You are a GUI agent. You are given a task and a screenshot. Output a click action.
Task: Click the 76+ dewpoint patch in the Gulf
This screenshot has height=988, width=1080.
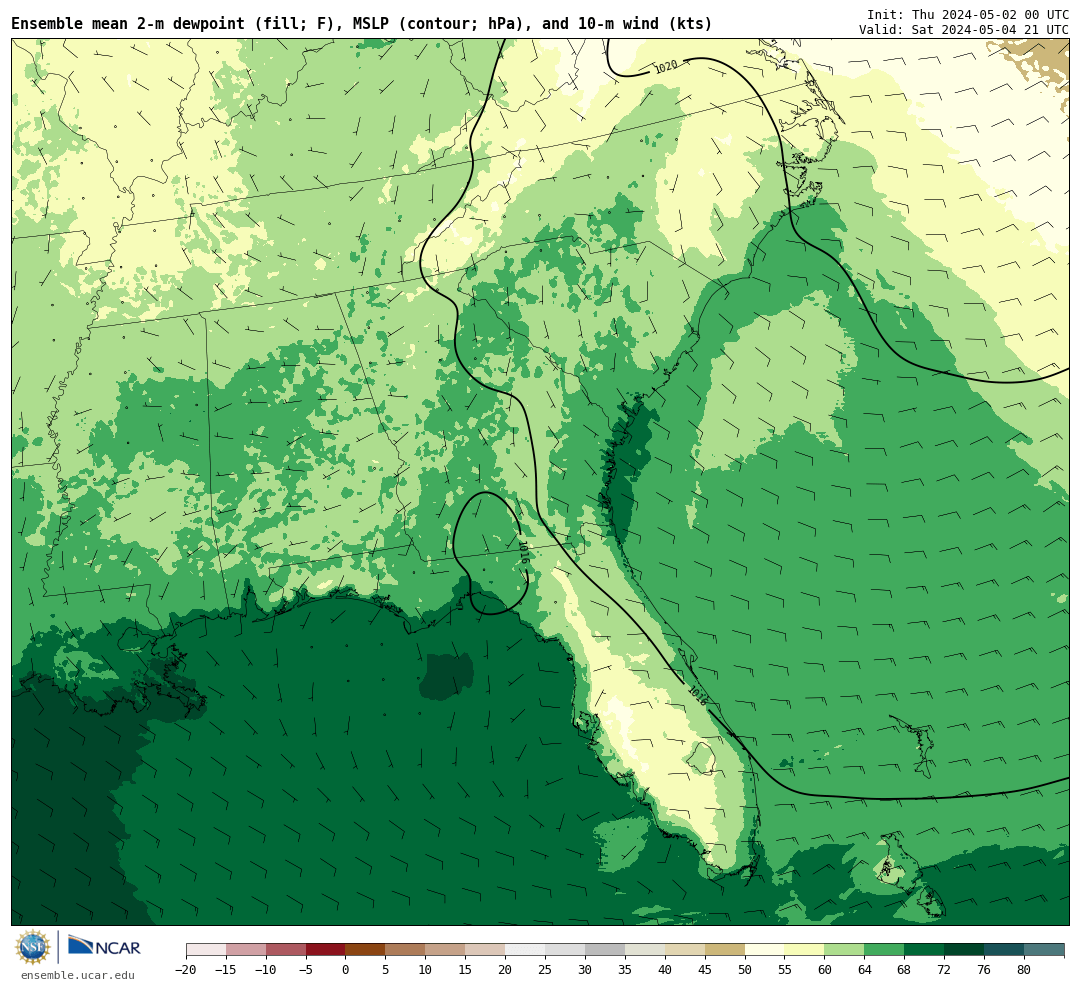pos(446,675)
